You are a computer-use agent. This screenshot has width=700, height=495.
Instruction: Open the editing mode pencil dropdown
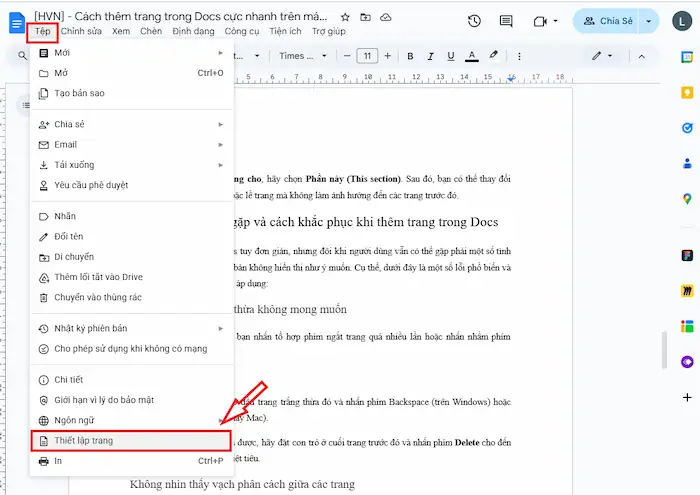click(x=602, y=56)
